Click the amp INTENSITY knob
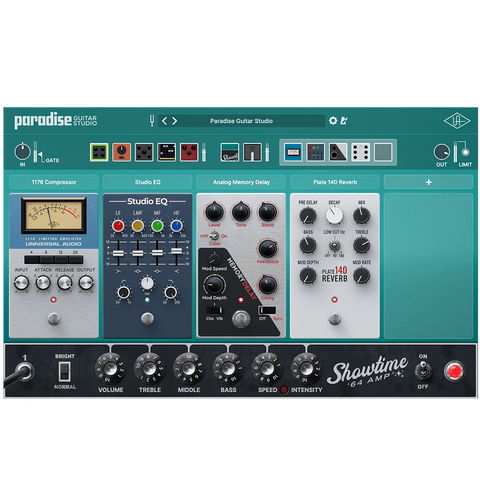This screenshot has height=480, width=480. (307, 369)
